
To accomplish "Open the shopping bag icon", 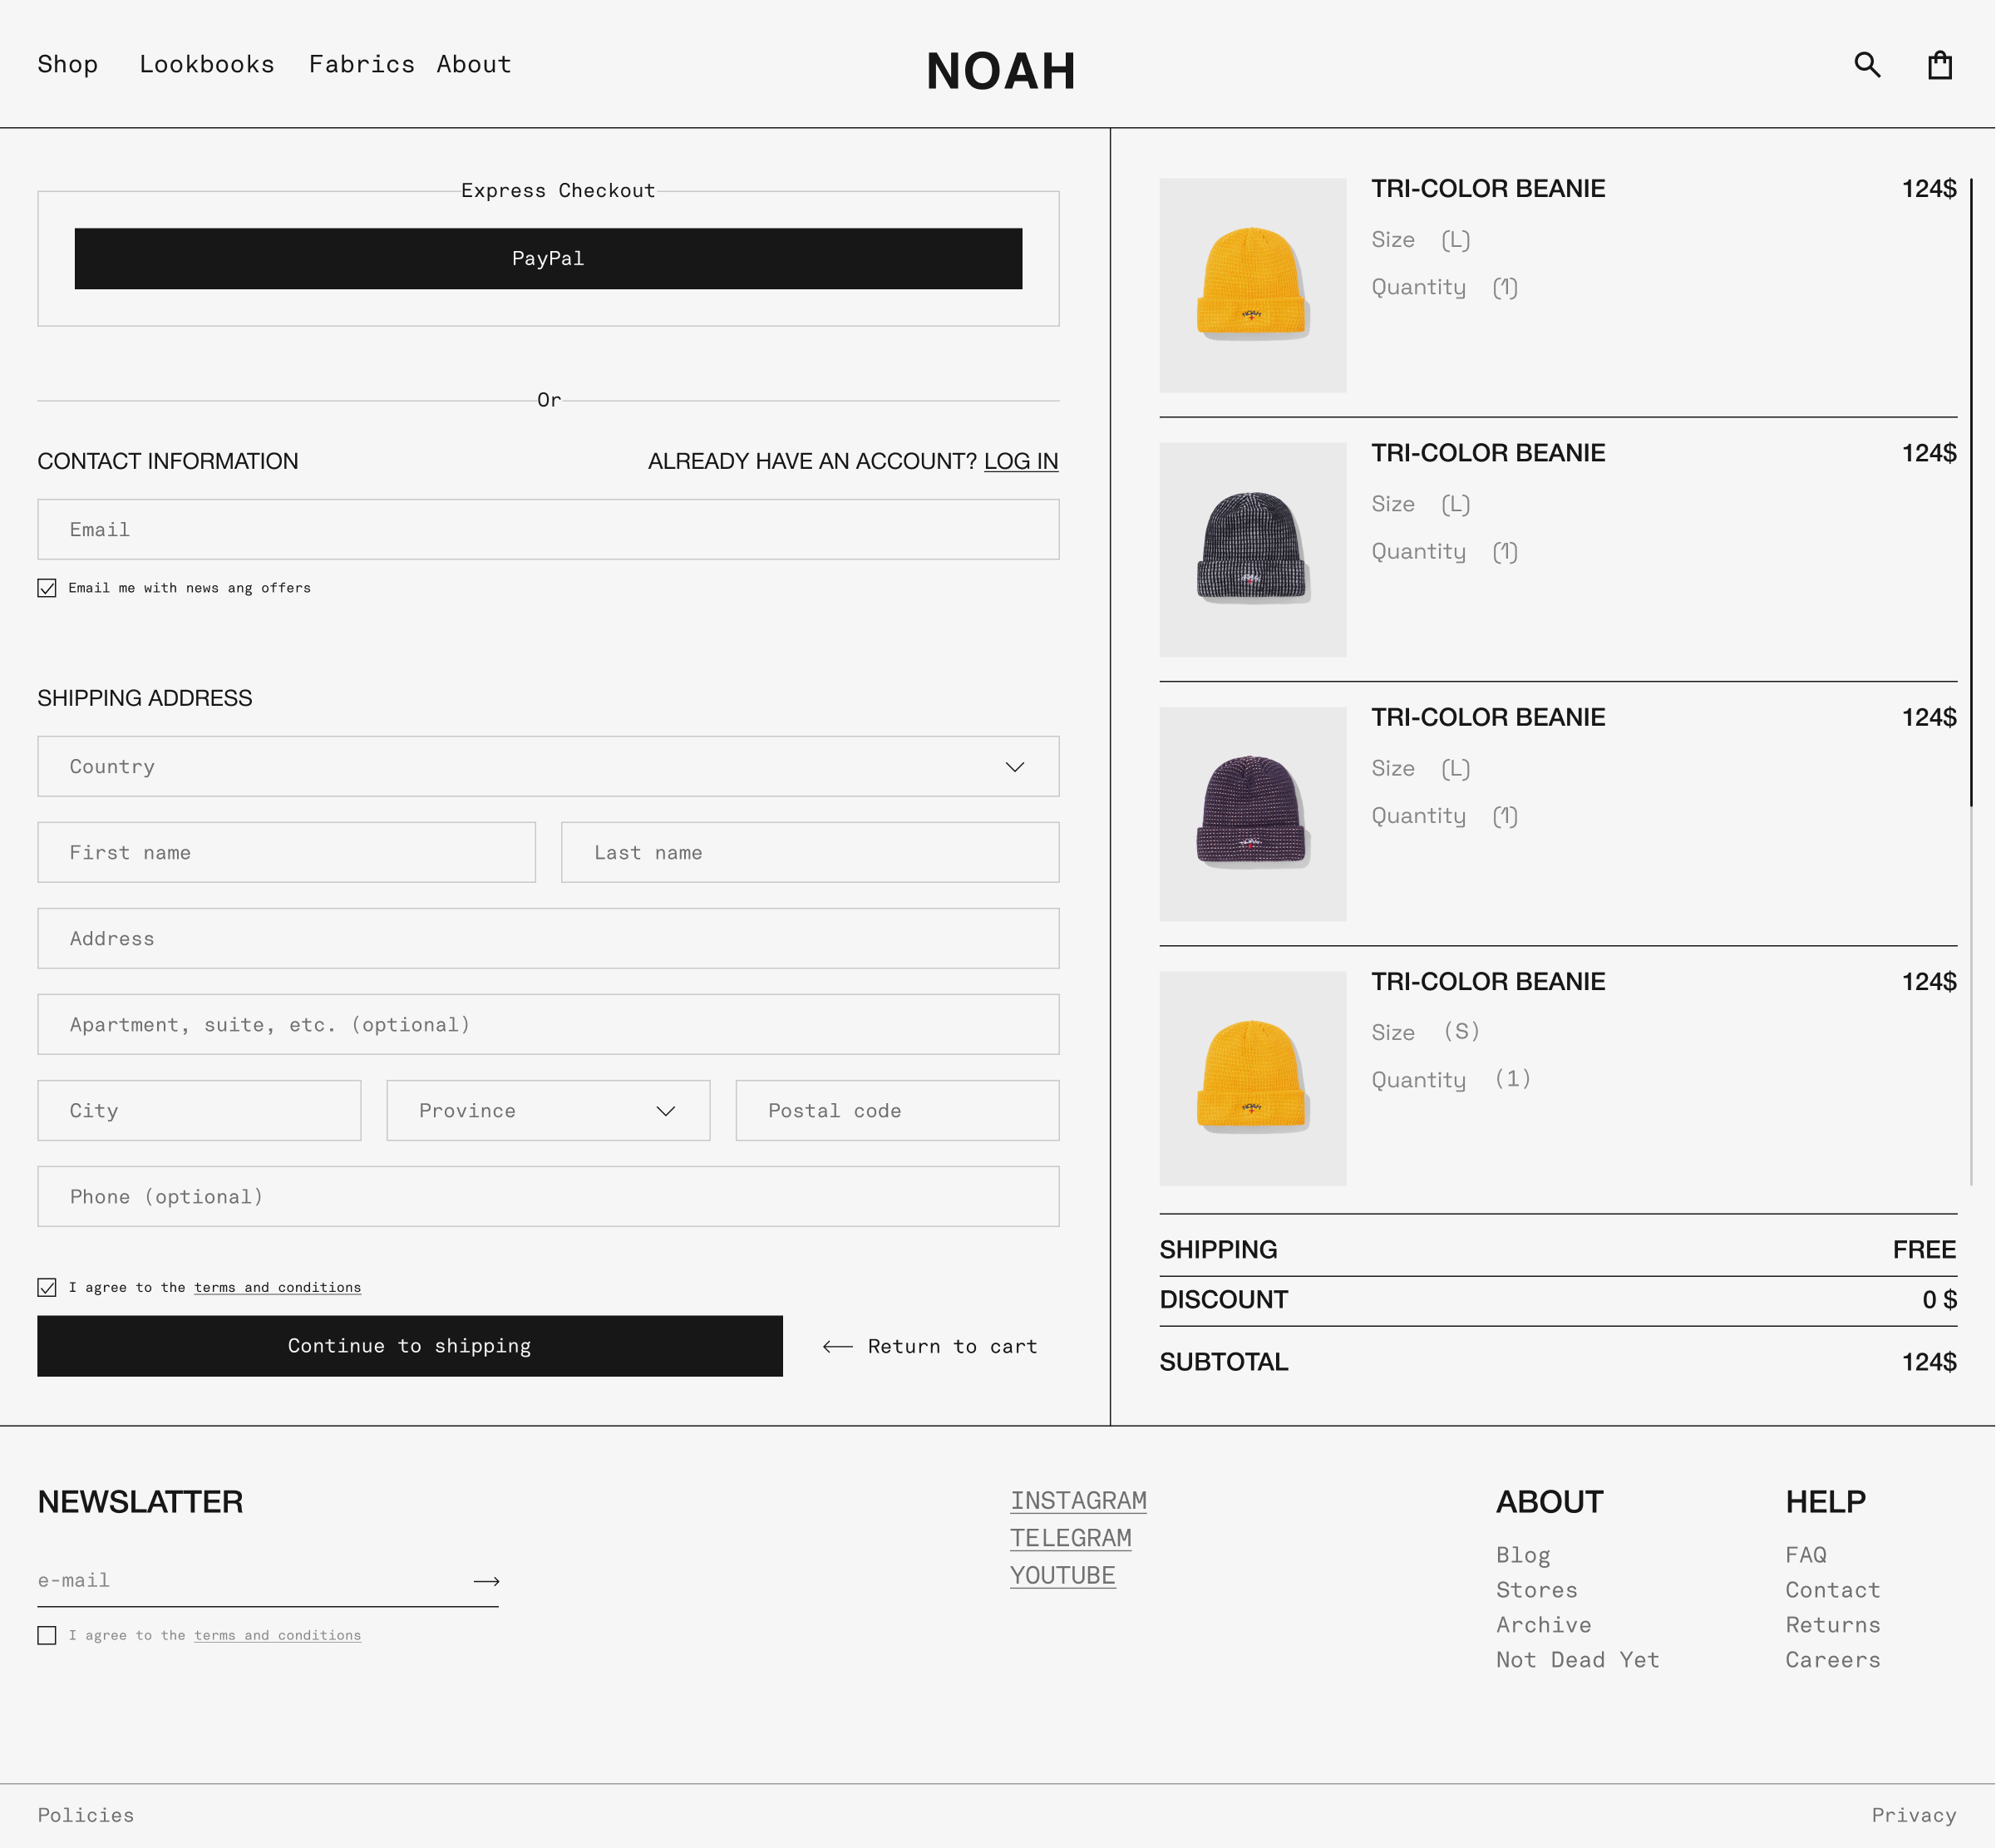I will tap(1939, 64).
